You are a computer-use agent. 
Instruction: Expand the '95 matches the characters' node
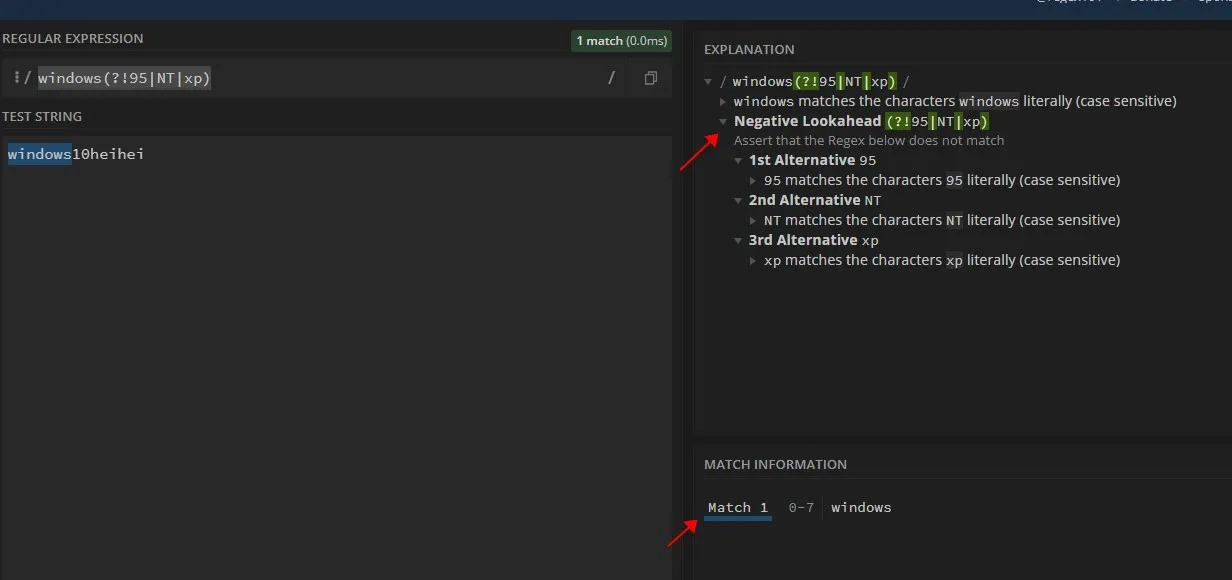coord(754,181)
